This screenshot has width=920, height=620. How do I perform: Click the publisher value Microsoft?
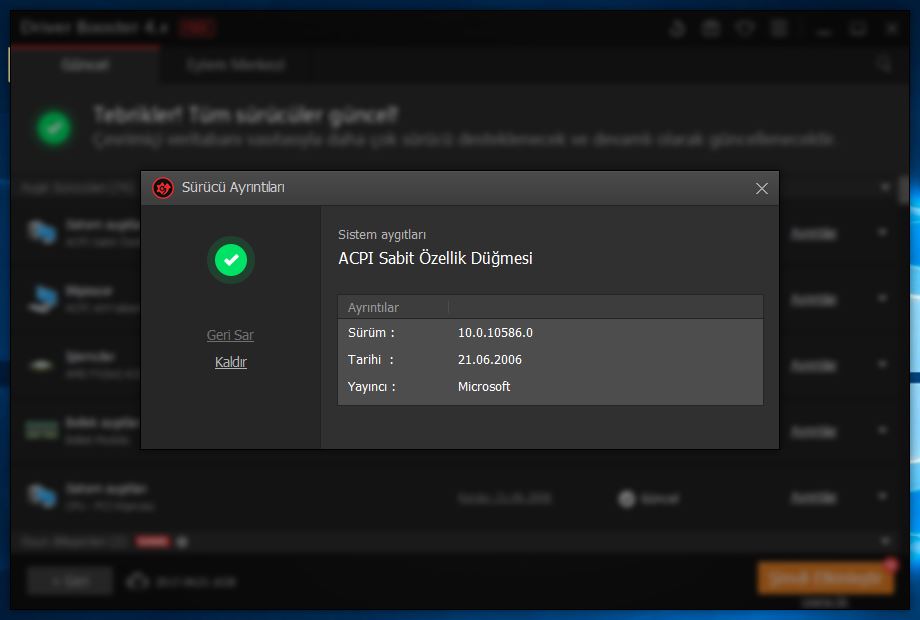coord(484,387)
